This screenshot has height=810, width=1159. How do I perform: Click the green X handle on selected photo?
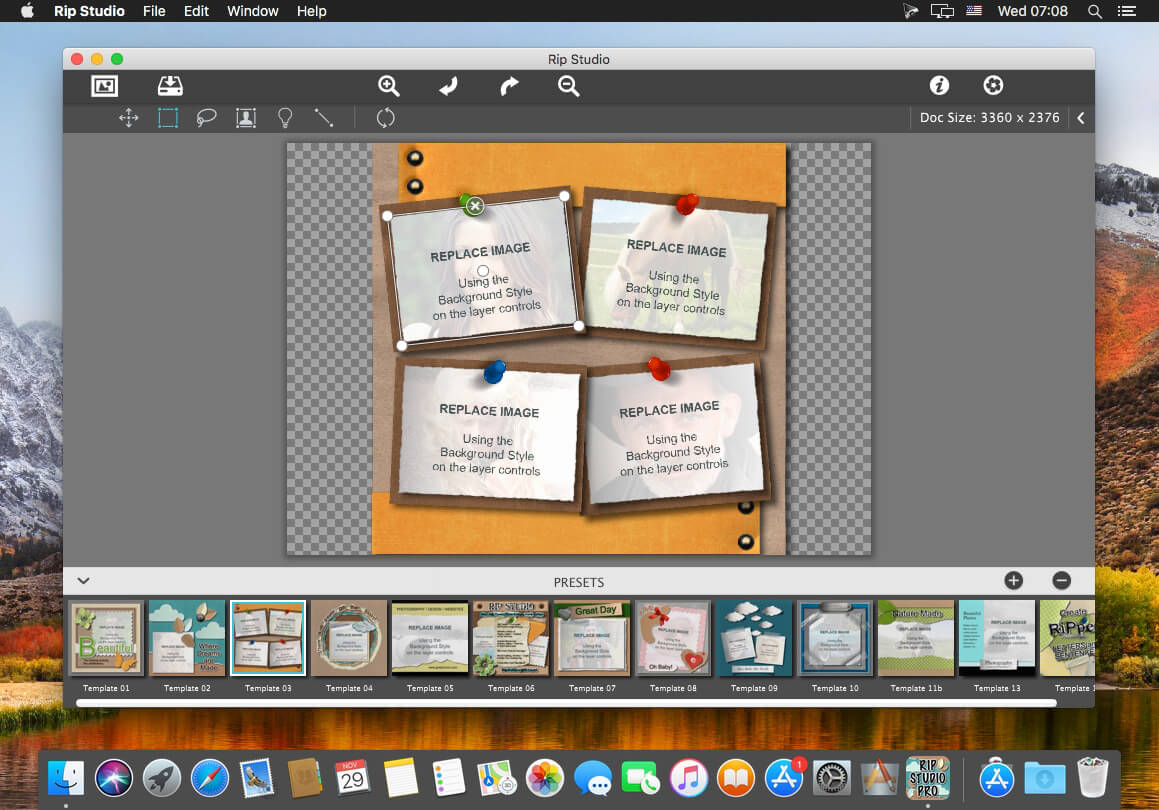coord(475,206)
